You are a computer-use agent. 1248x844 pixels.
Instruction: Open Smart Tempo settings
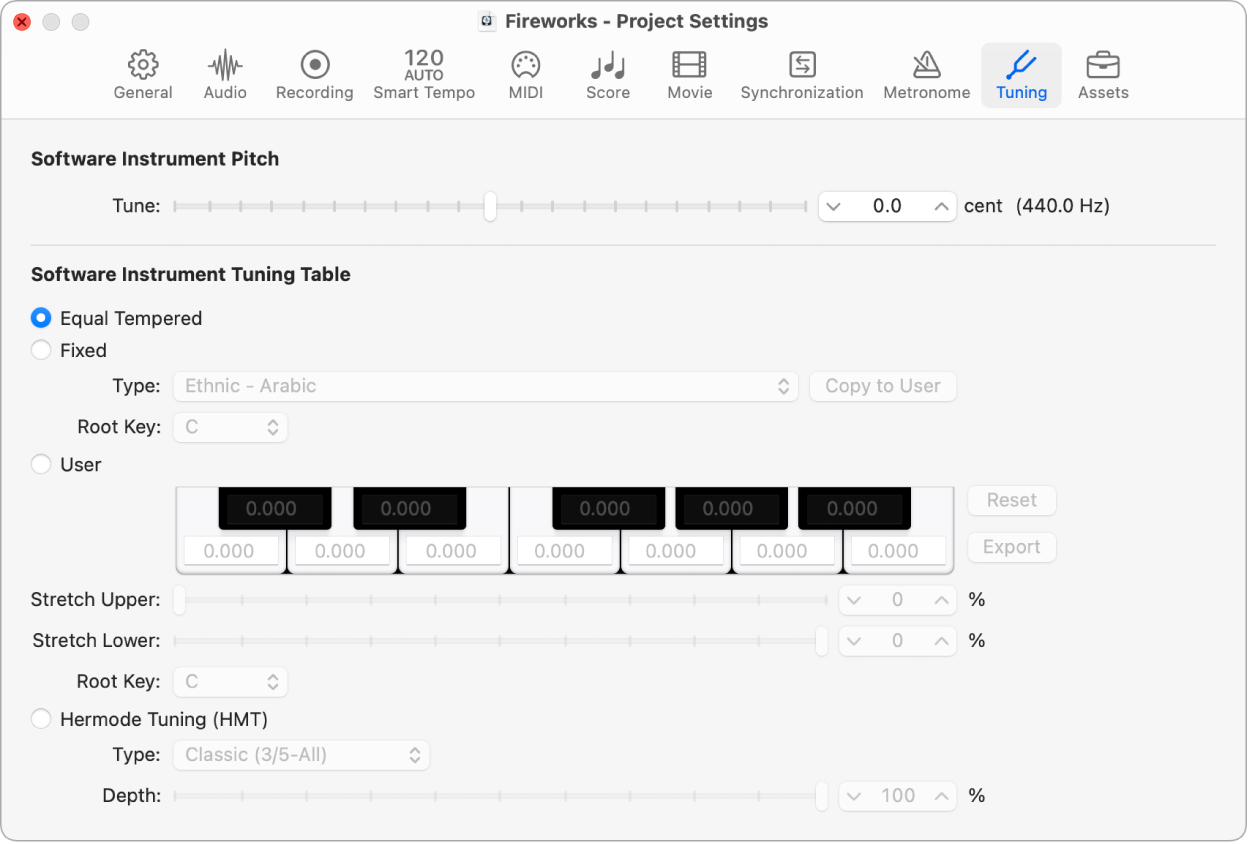pos(423,75)
